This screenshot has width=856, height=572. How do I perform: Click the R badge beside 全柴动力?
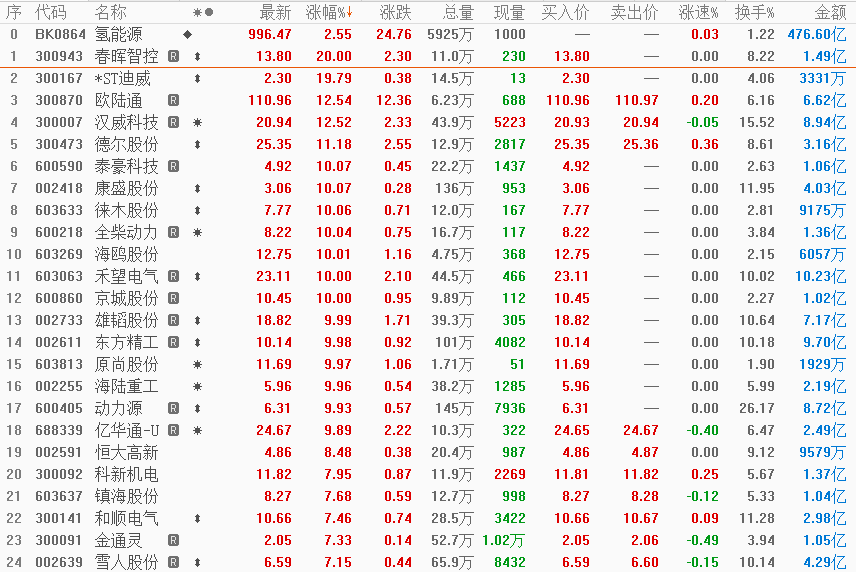click(x=174, y=233)
